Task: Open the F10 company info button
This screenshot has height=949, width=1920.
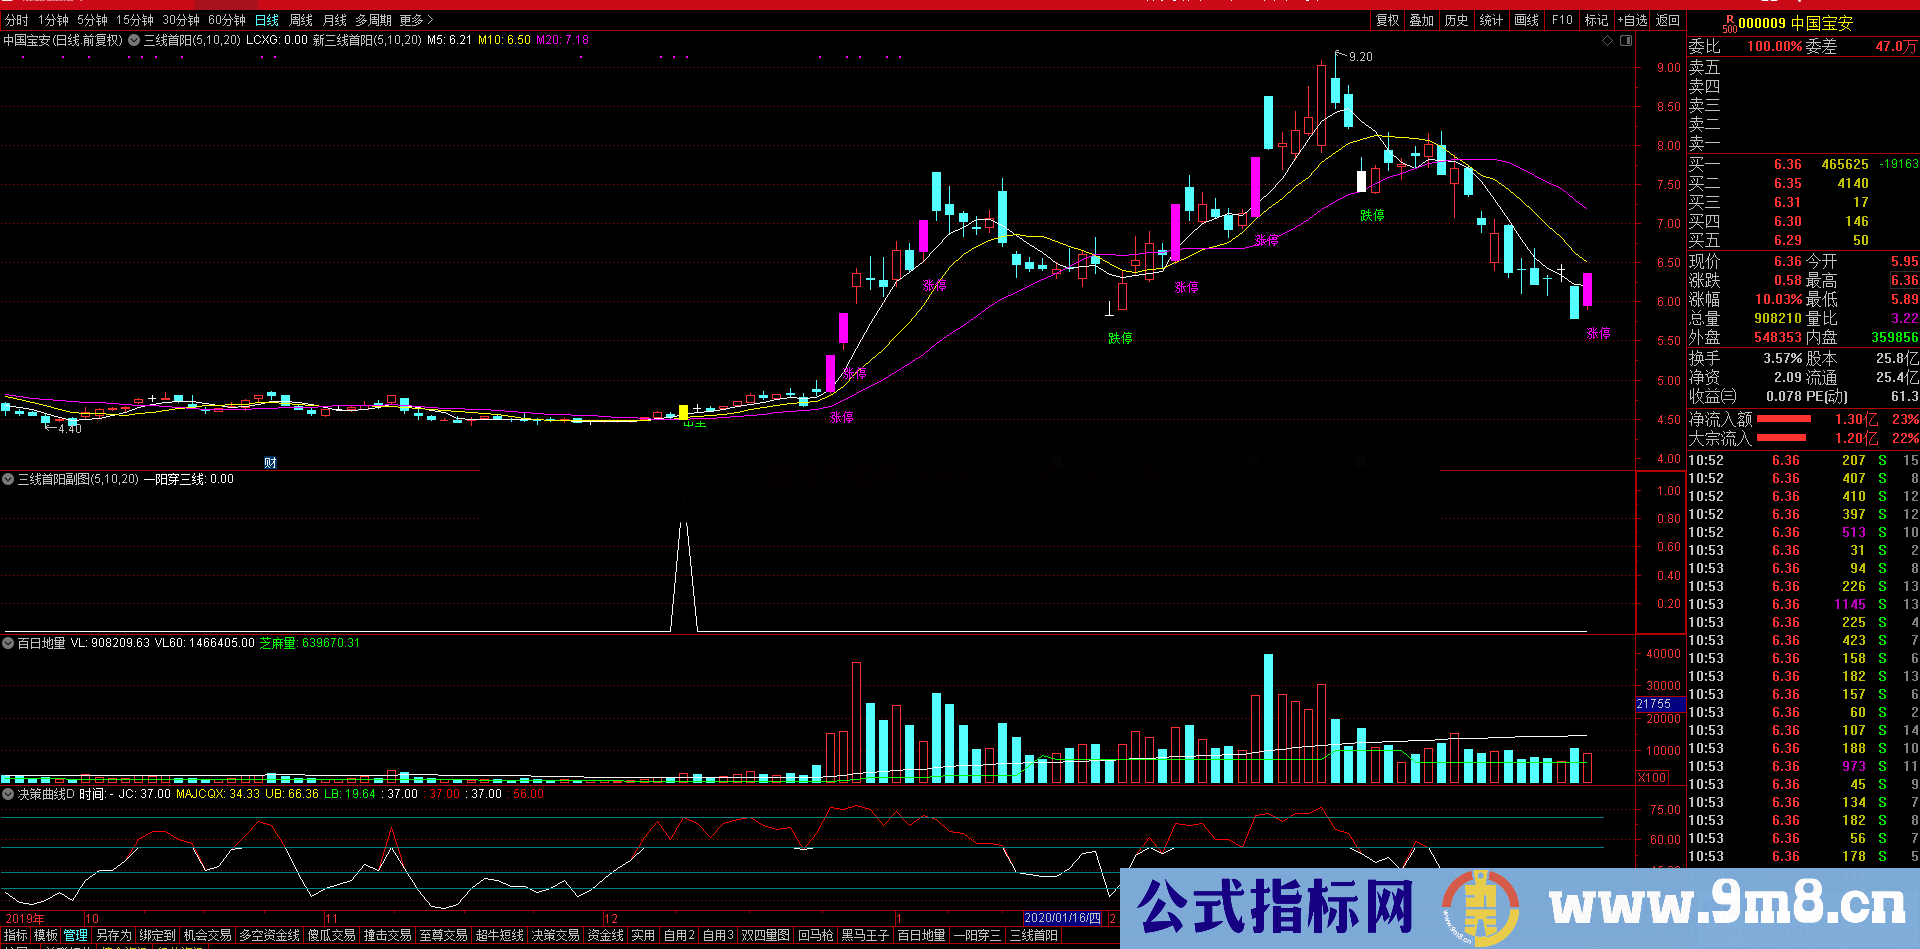Action: (1562, 20)
